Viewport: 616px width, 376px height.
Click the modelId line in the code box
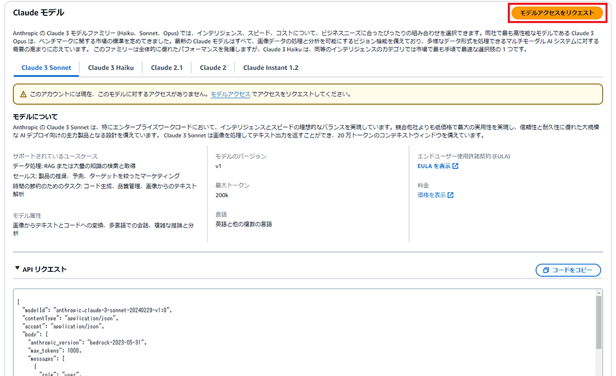click(x=97, y=310)
